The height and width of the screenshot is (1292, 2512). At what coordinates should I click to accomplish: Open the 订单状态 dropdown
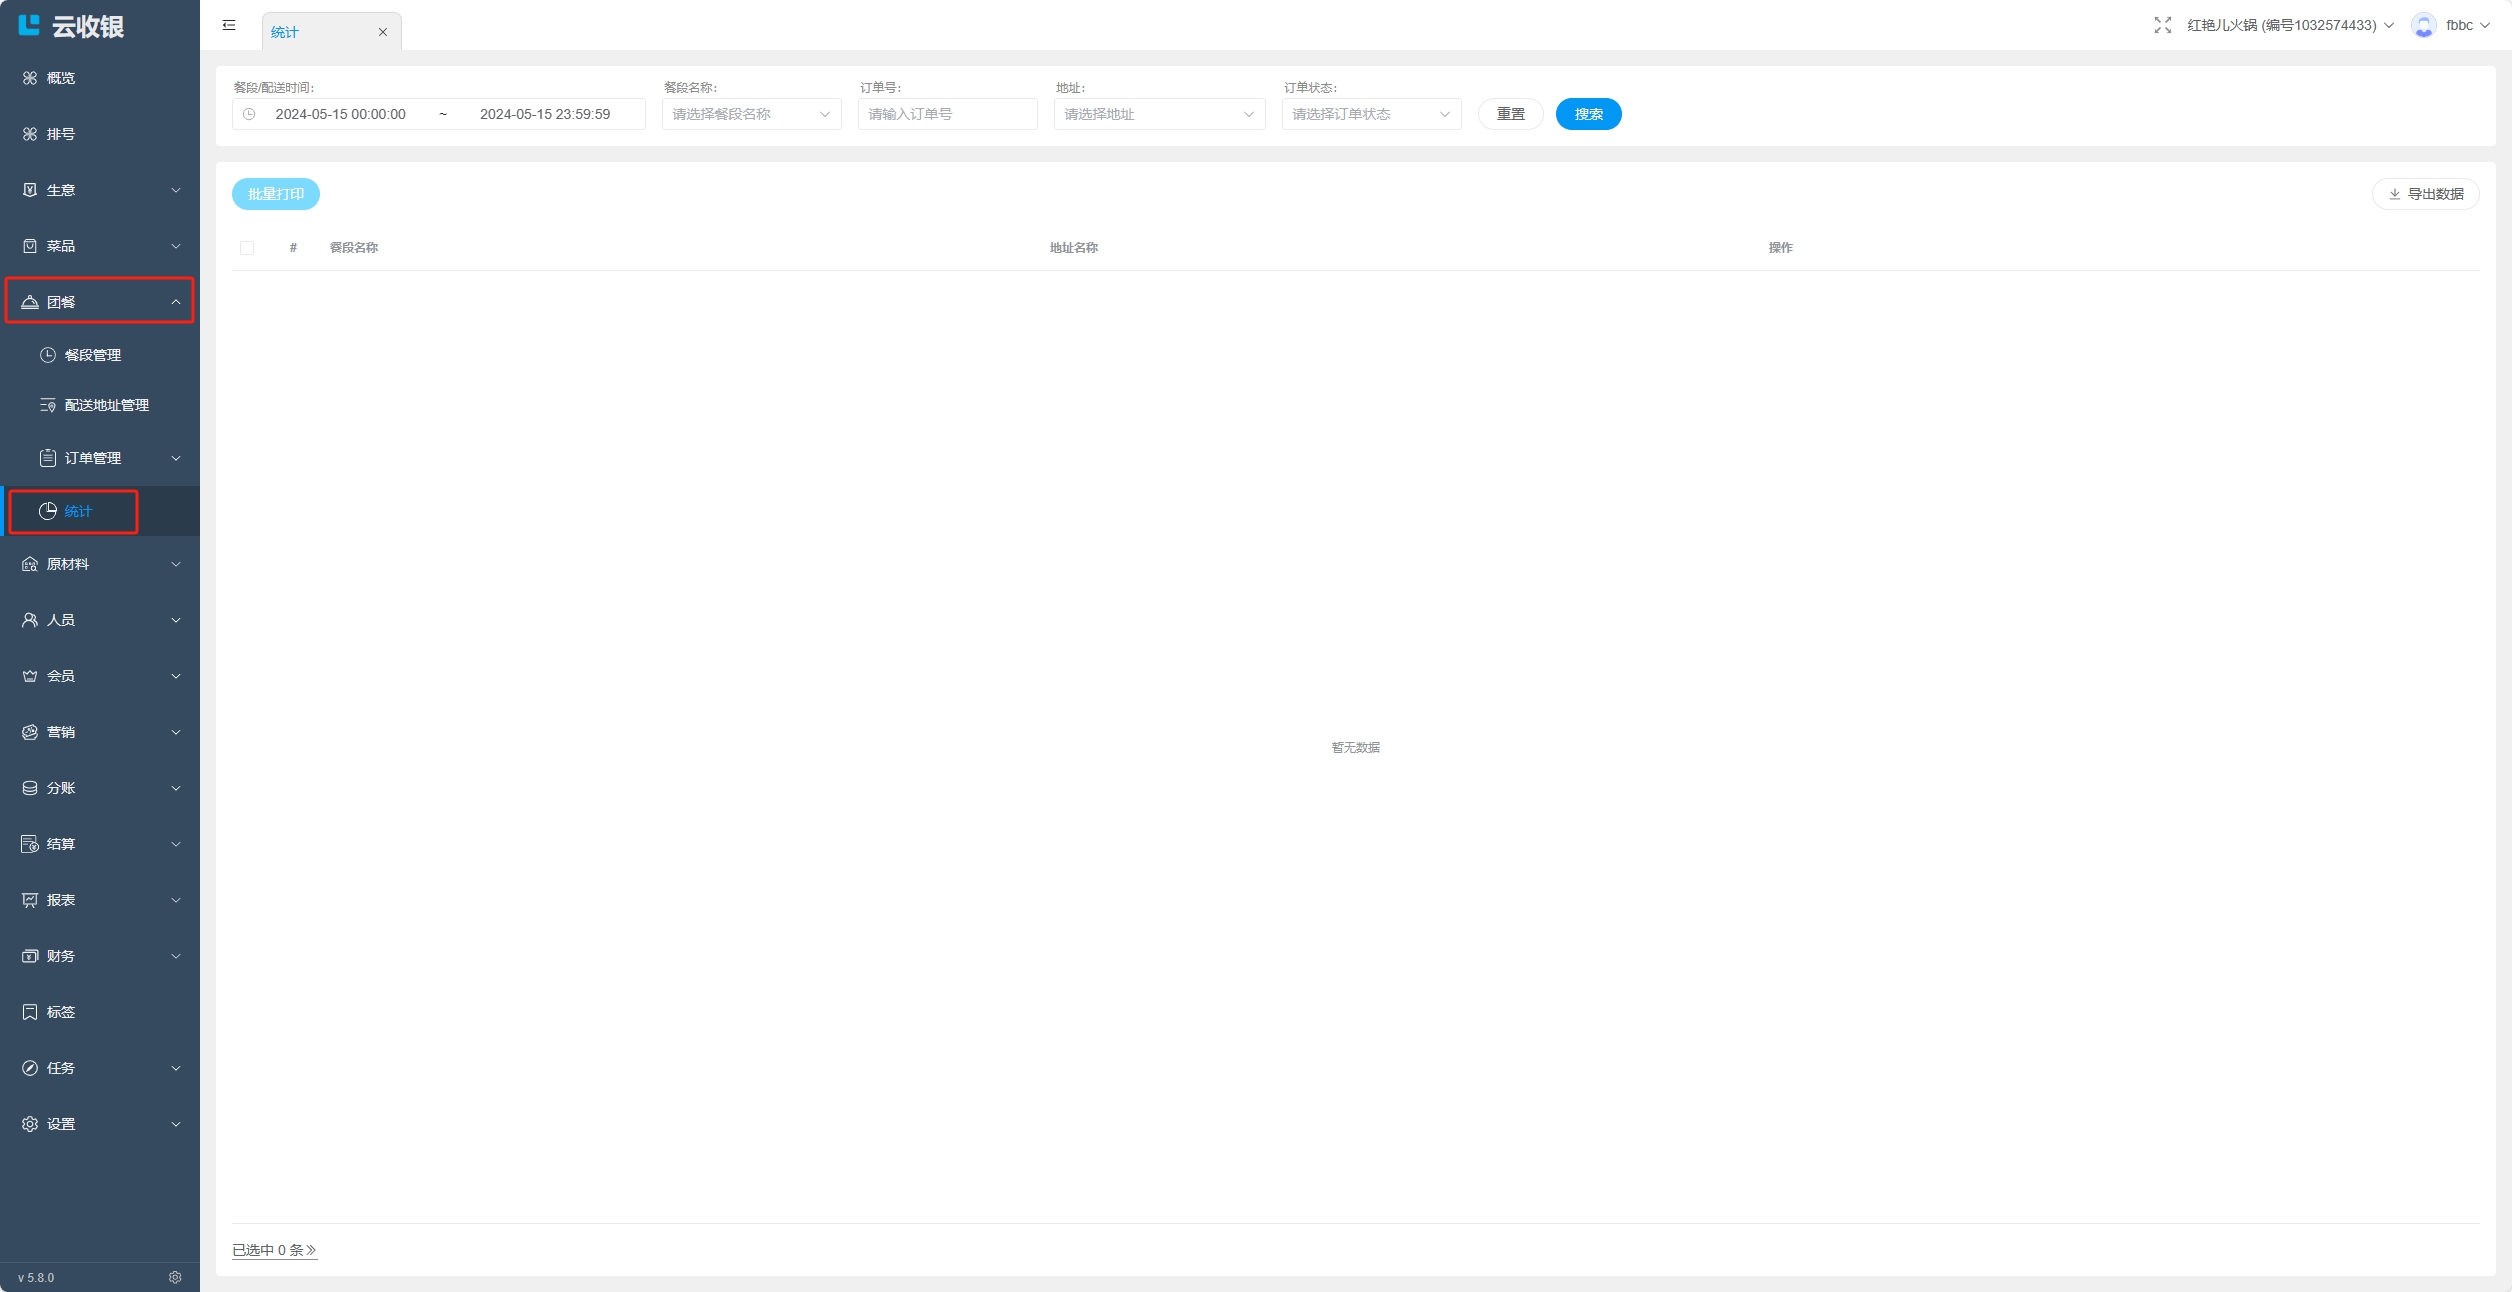click(x=1370, y=114)
